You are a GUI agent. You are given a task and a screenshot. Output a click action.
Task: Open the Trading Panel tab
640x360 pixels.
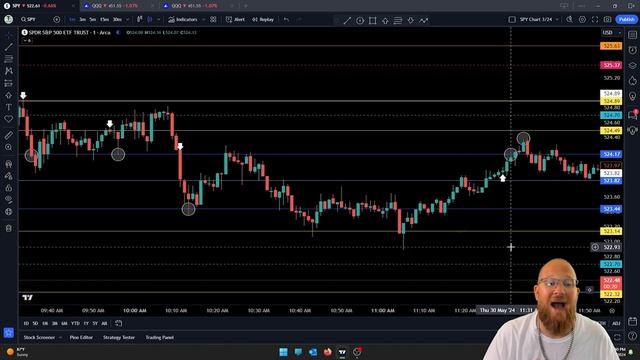(160, 337)
